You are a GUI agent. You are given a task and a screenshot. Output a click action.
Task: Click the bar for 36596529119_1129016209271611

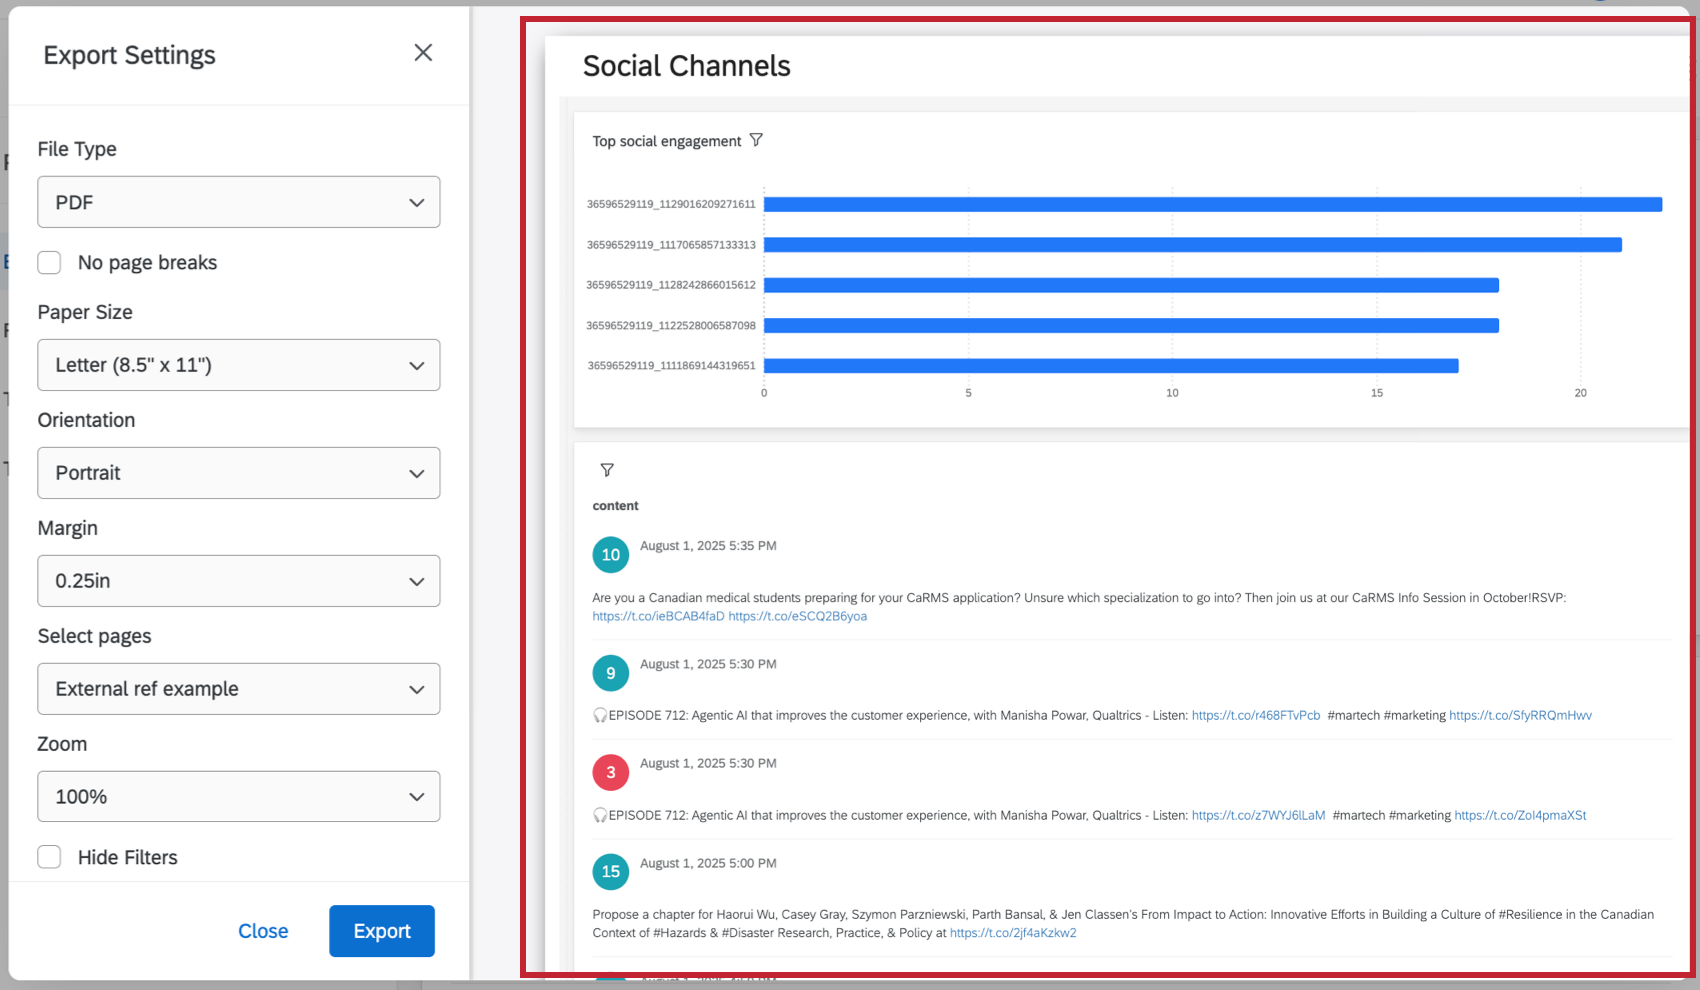tap(1213, 204)
